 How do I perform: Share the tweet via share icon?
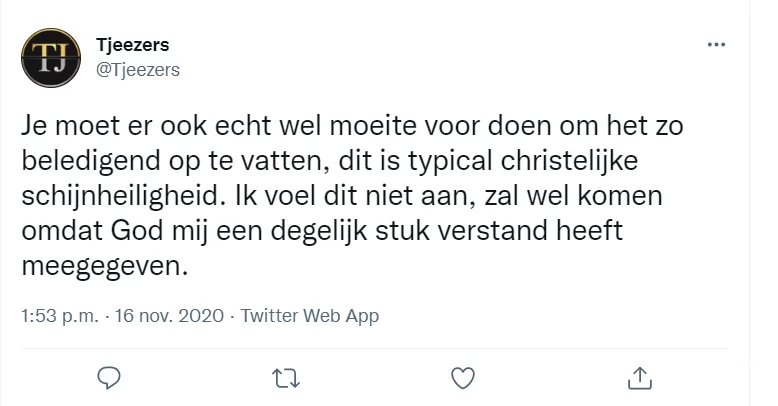(x=638, y=376)
